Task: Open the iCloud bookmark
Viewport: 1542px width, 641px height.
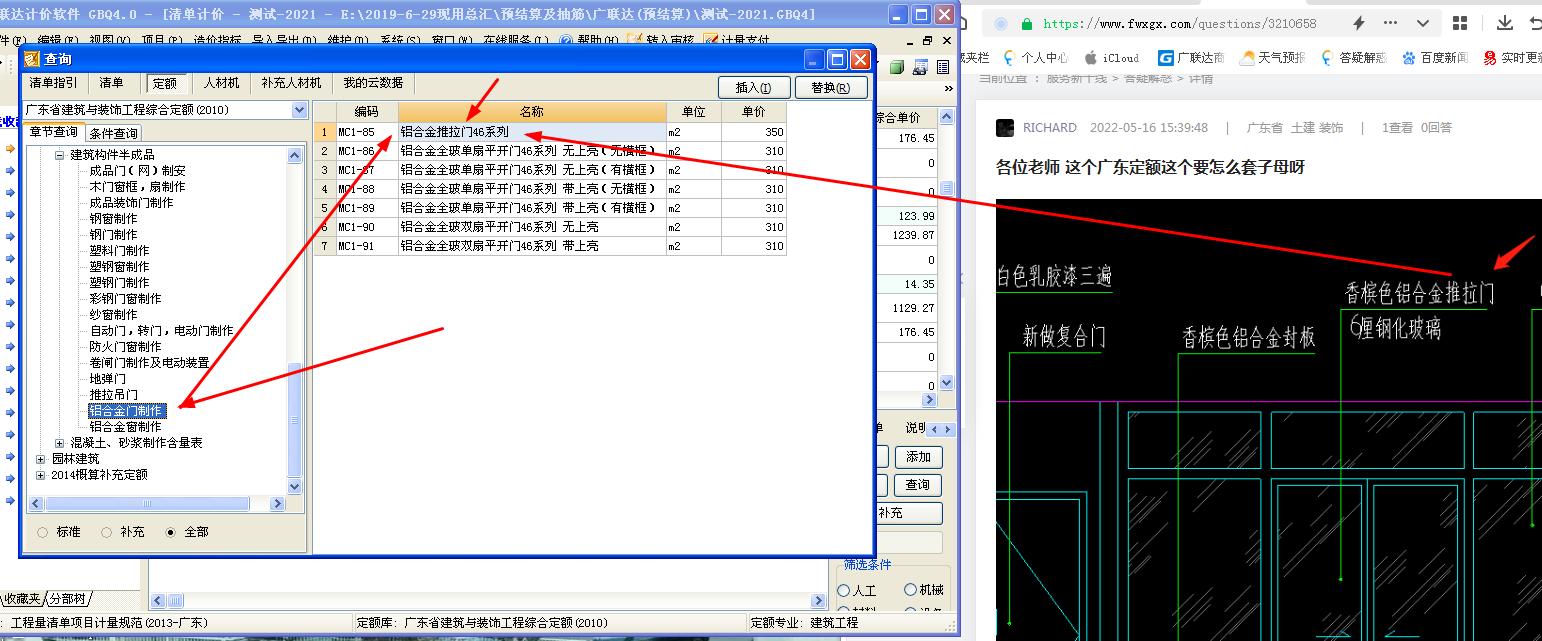Action: (1112, 58)
